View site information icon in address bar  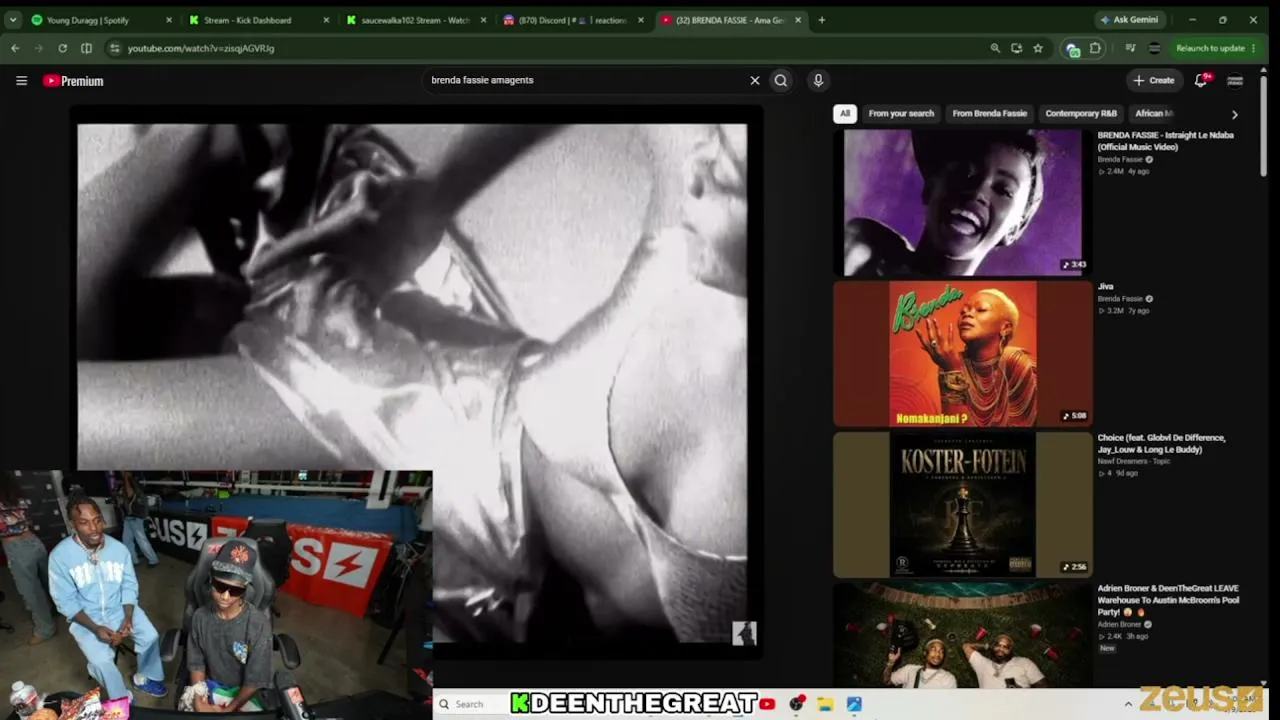click(x=114, y=48)
